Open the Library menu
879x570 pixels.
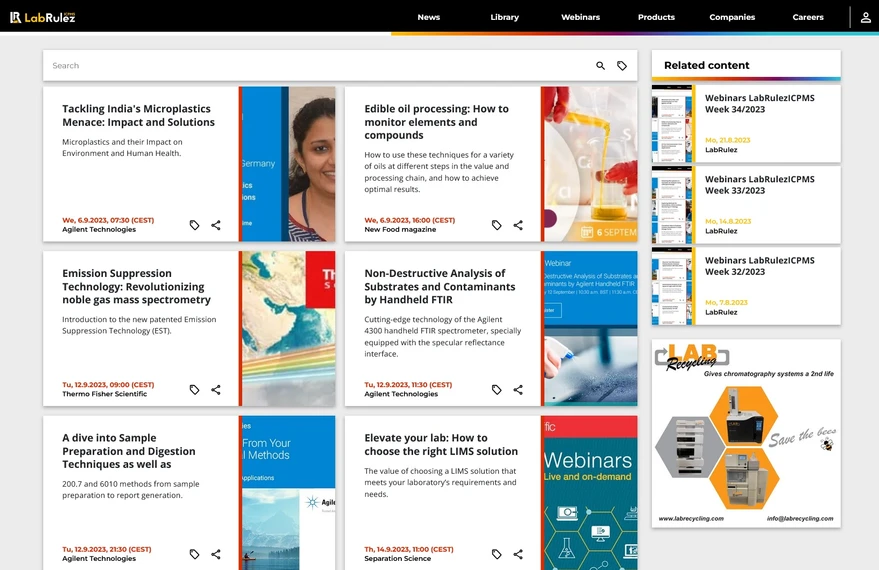(x=505, y=17)
